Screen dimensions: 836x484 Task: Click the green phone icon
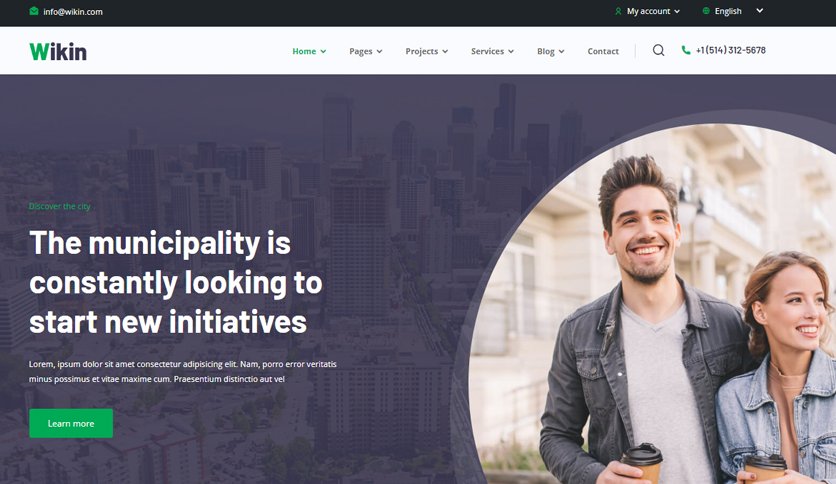(x=686, y=50)
